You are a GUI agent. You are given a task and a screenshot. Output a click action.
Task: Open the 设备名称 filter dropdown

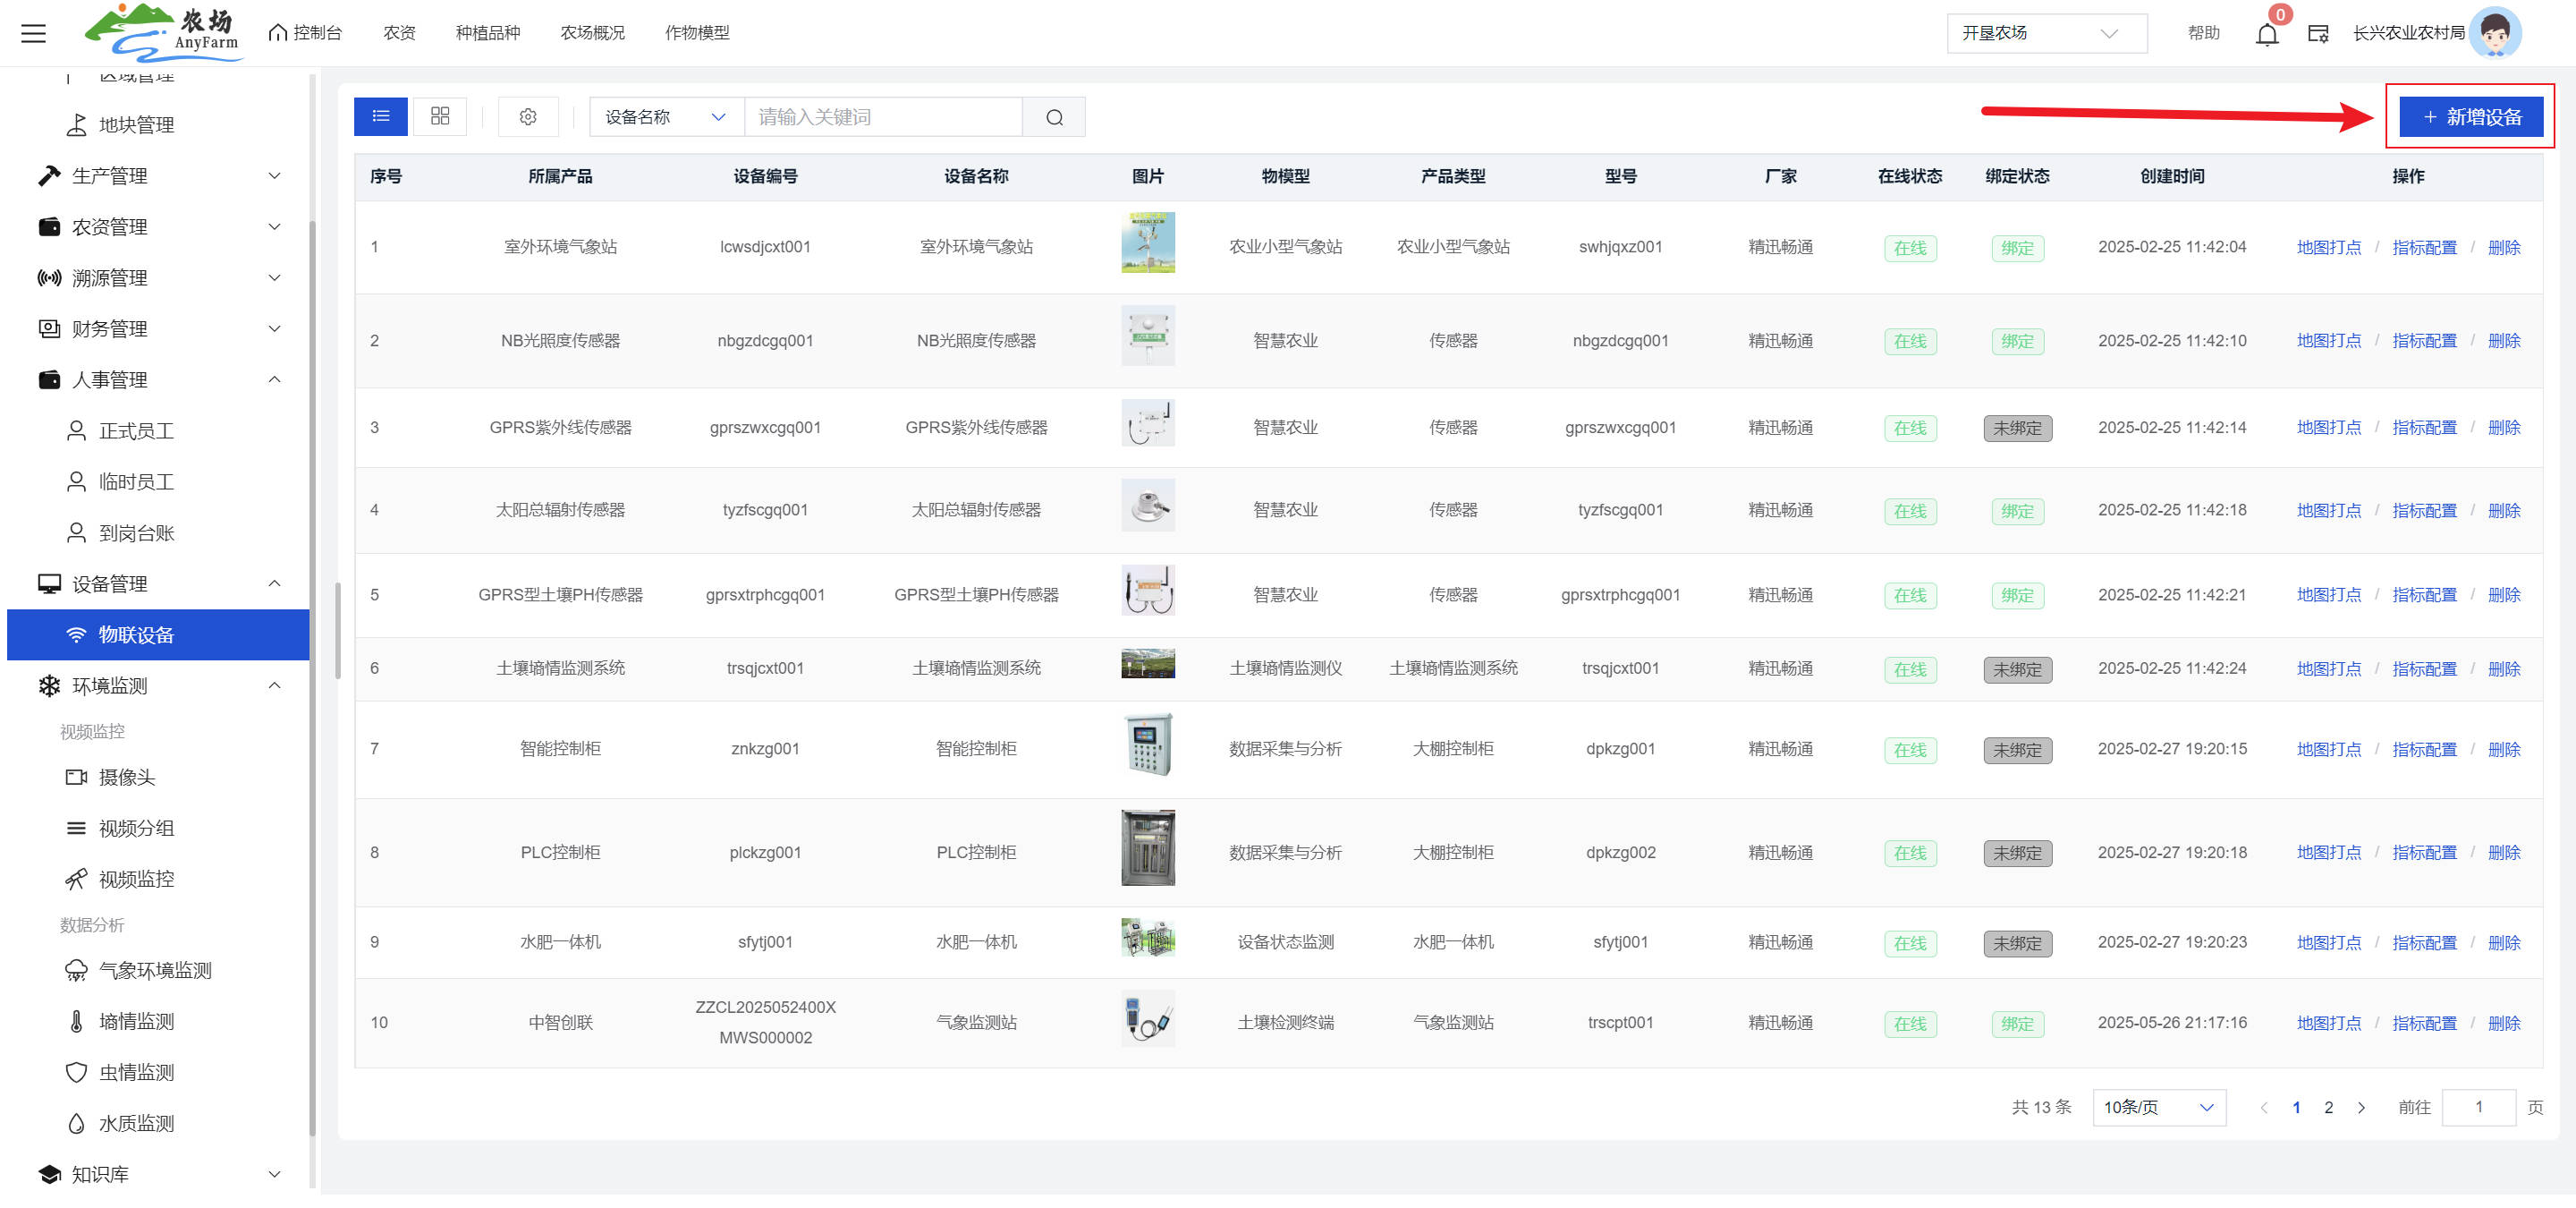(x=665, y=117)
